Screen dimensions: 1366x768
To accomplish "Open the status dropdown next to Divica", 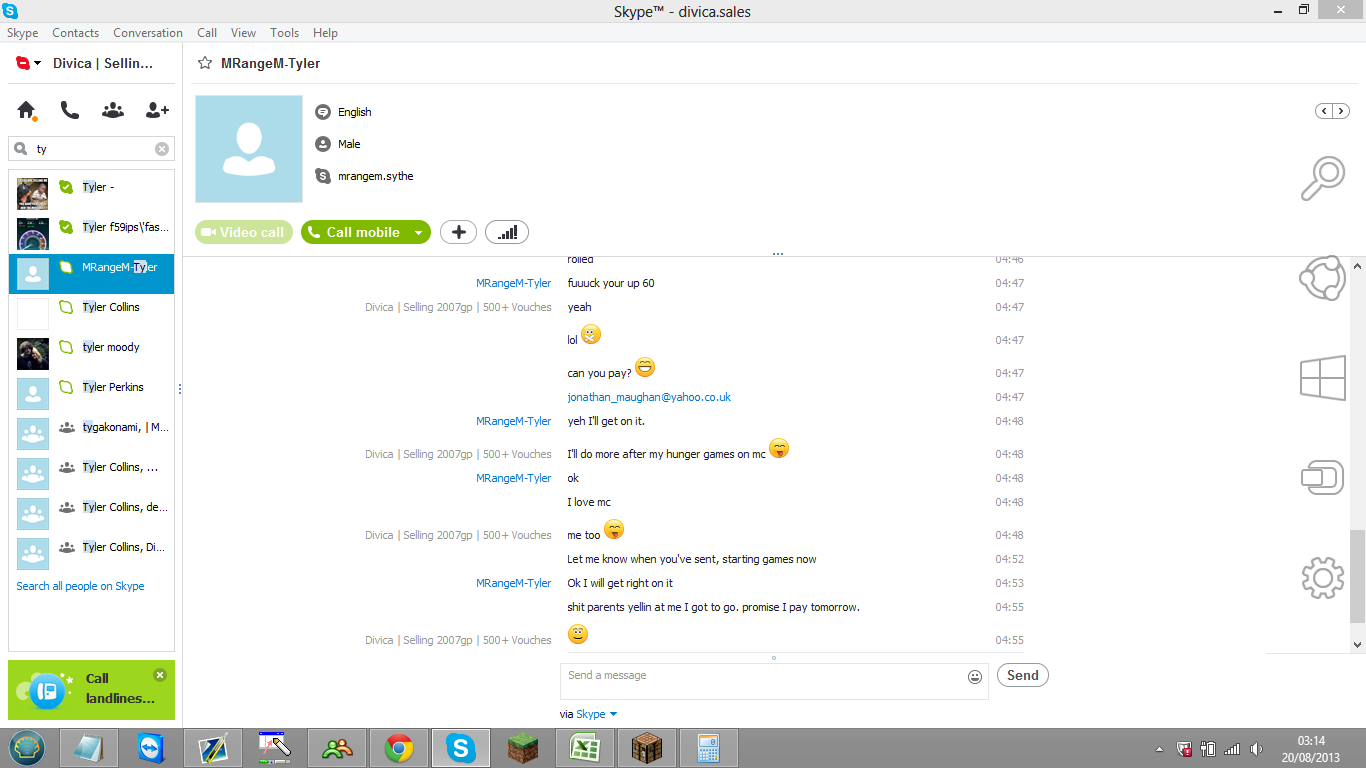I will tap(37, 63).
